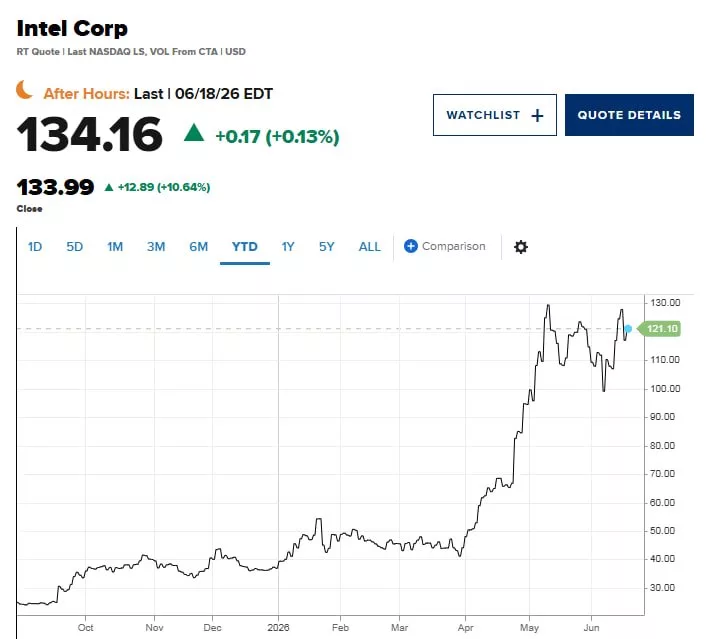Click the +0.17 (+0.13%) change text
Viewport: 714px width, 639px height.
point(277,137)
